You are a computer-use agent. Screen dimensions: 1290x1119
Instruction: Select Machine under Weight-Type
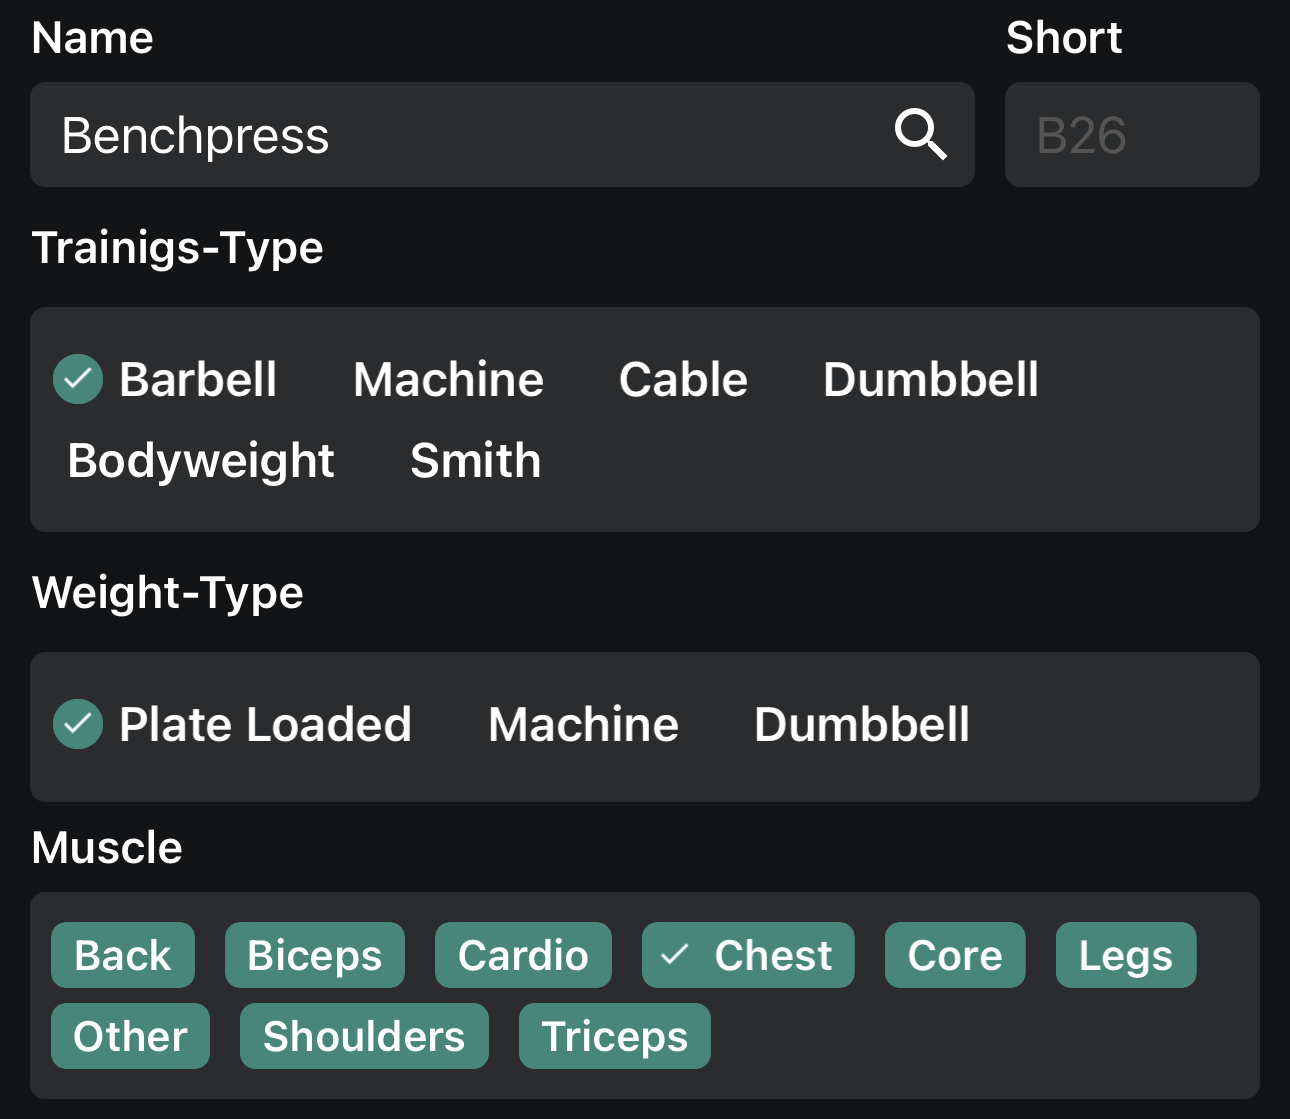coord(583,724)
